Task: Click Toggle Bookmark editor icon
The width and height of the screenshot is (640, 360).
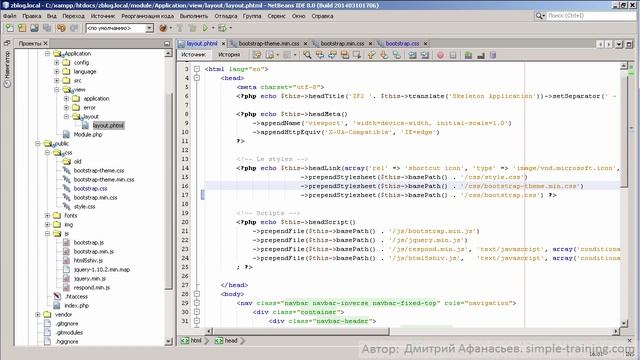Action: pos(397,55)
